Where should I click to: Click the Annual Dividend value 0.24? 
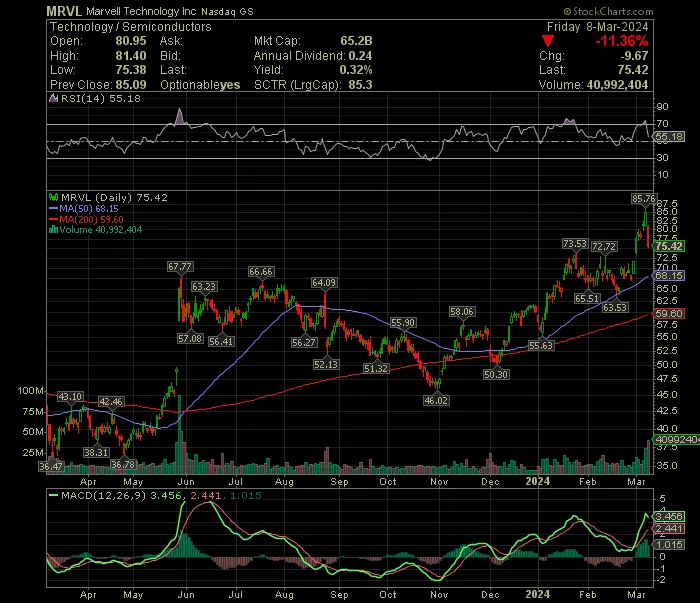360,55
